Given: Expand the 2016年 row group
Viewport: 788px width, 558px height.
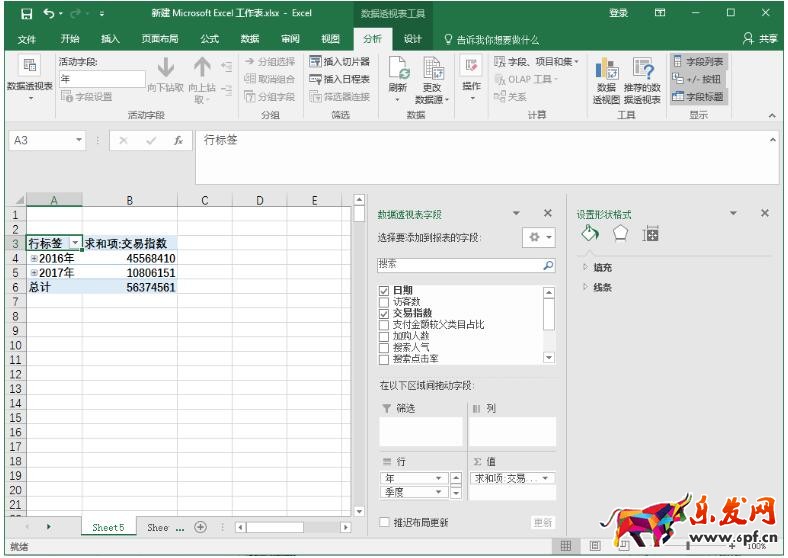Looking at the screenshot, I should tap(33, 259).
